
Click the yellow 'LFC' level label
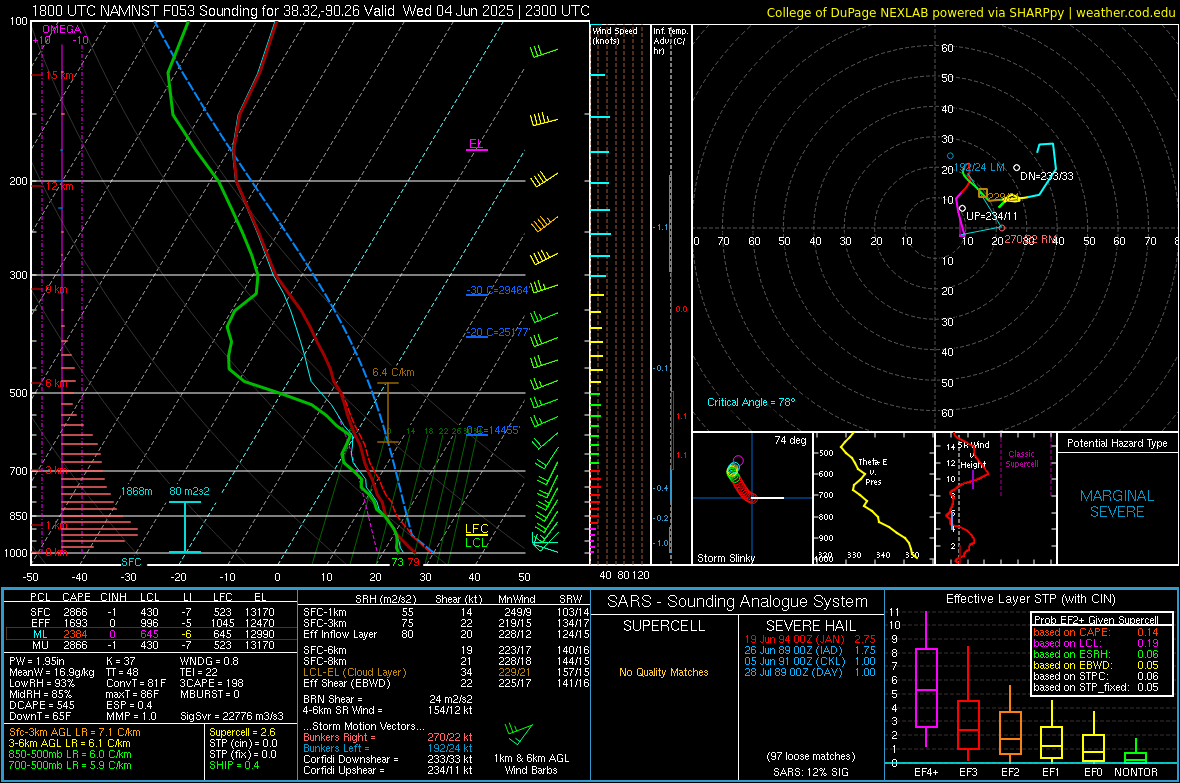[x=476, y=529]
